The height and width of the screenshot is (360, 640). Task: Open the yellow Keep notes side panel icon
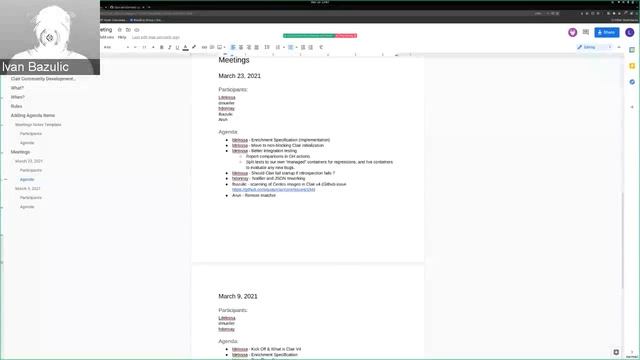tap(632, 66)
